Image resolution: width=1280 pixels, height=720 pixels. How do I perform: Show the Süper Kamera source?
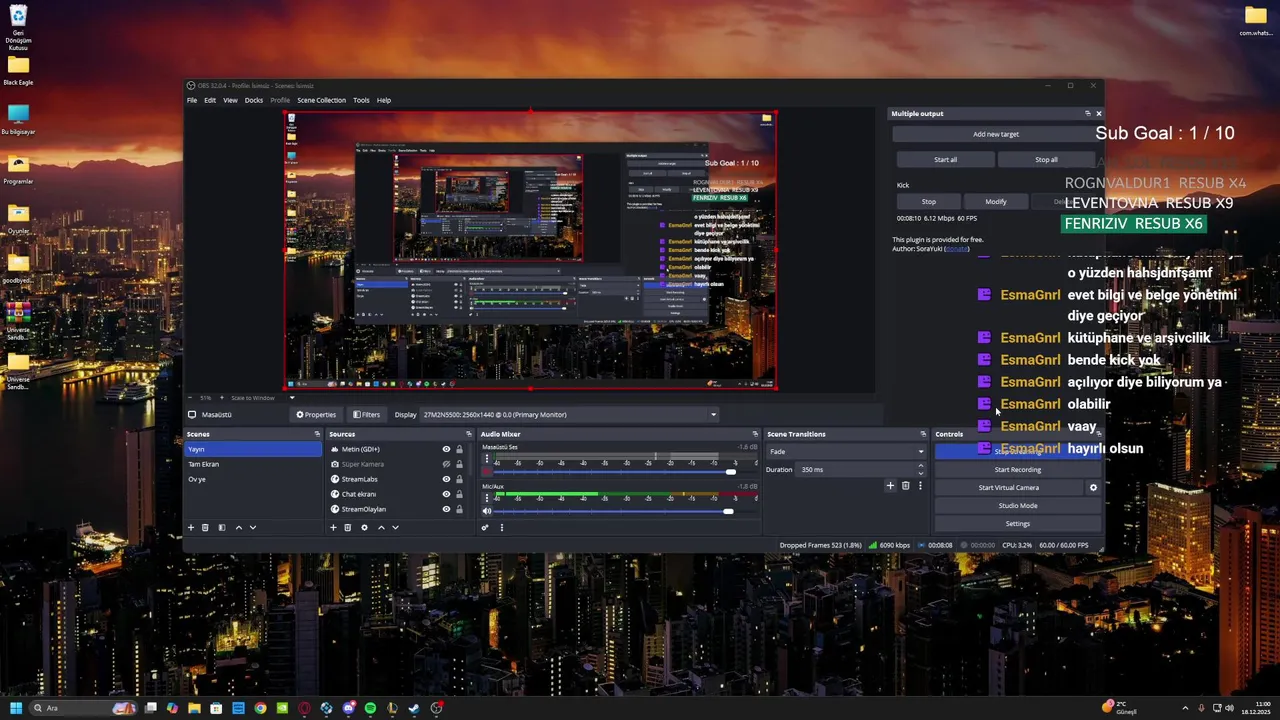coord(446,464)
